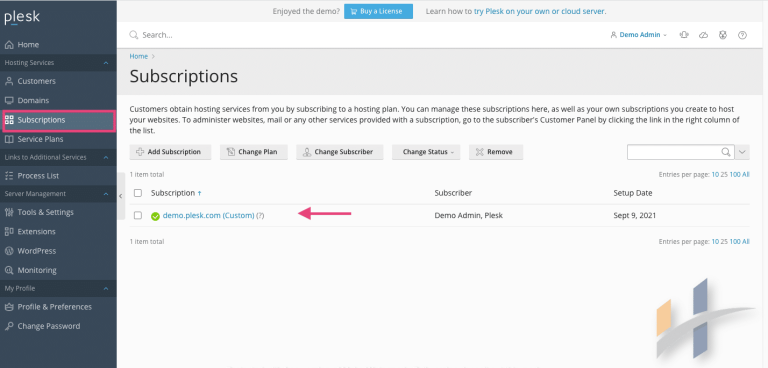Click Home breadcrumb link
This screenshot has height=368, width=768.
139,56
